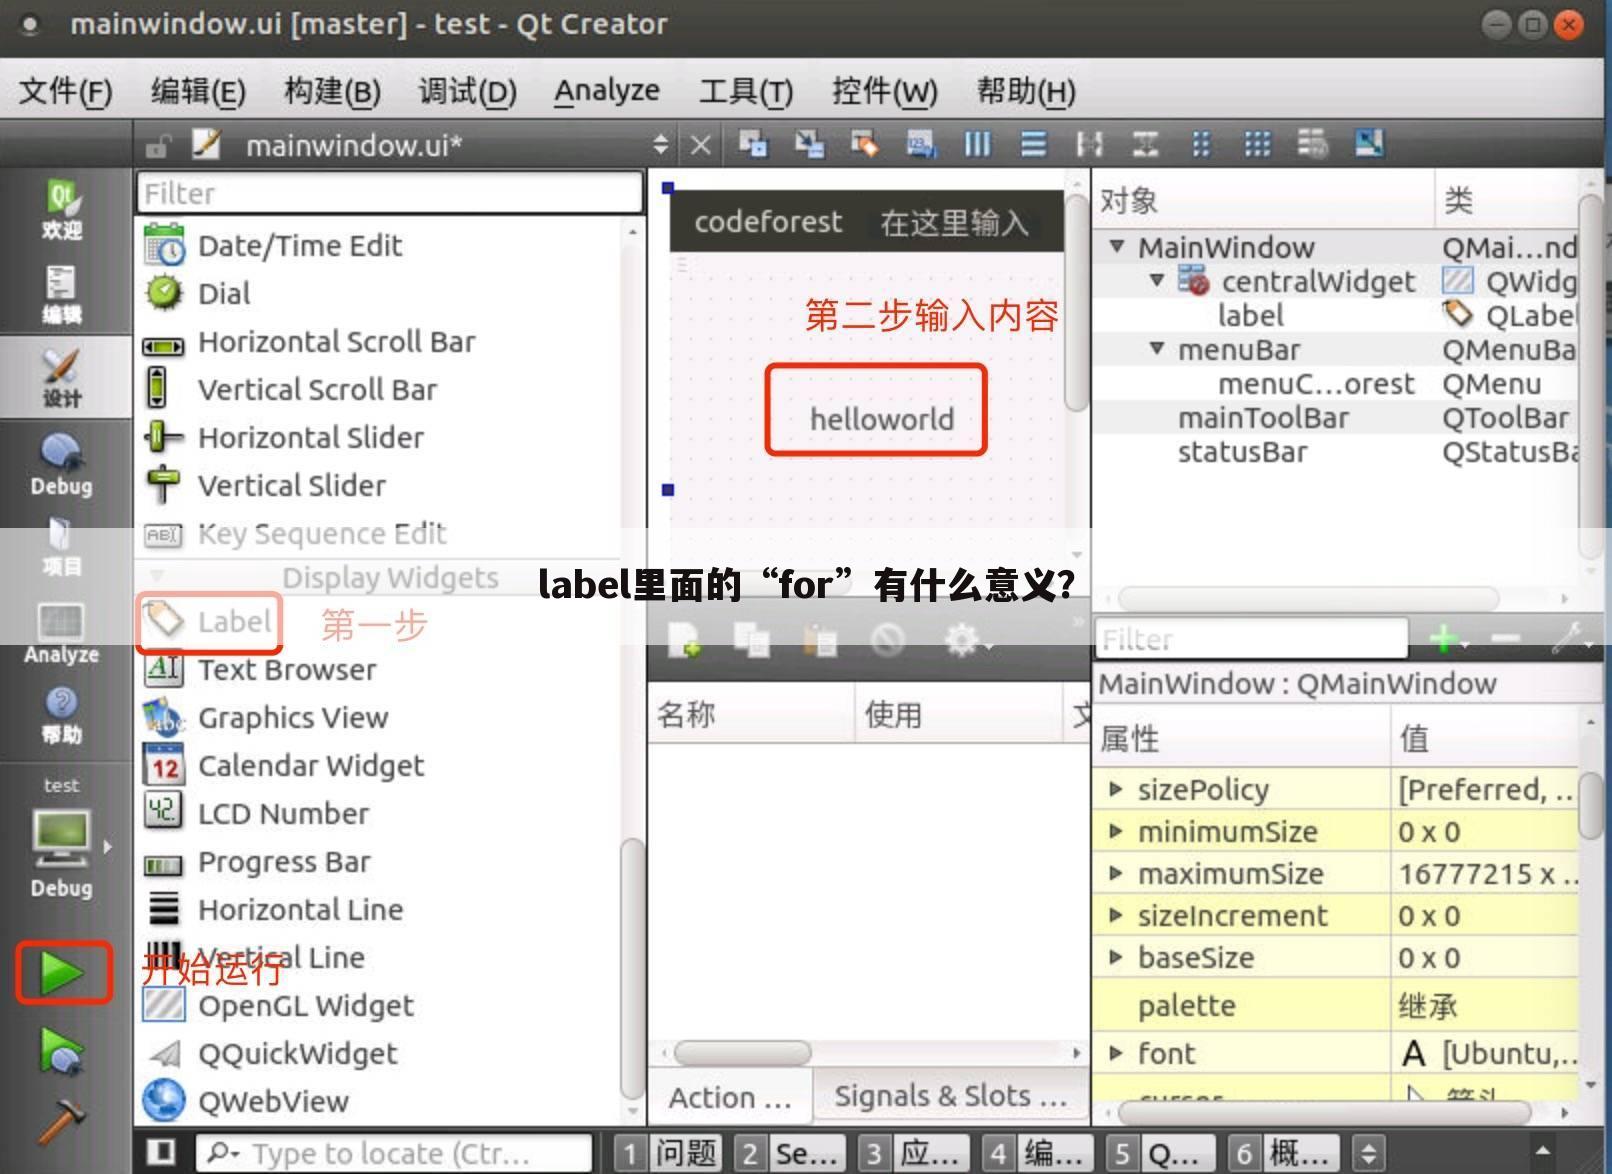
Task: Open the Help (帮助) mode
Action: pos(61,714)
